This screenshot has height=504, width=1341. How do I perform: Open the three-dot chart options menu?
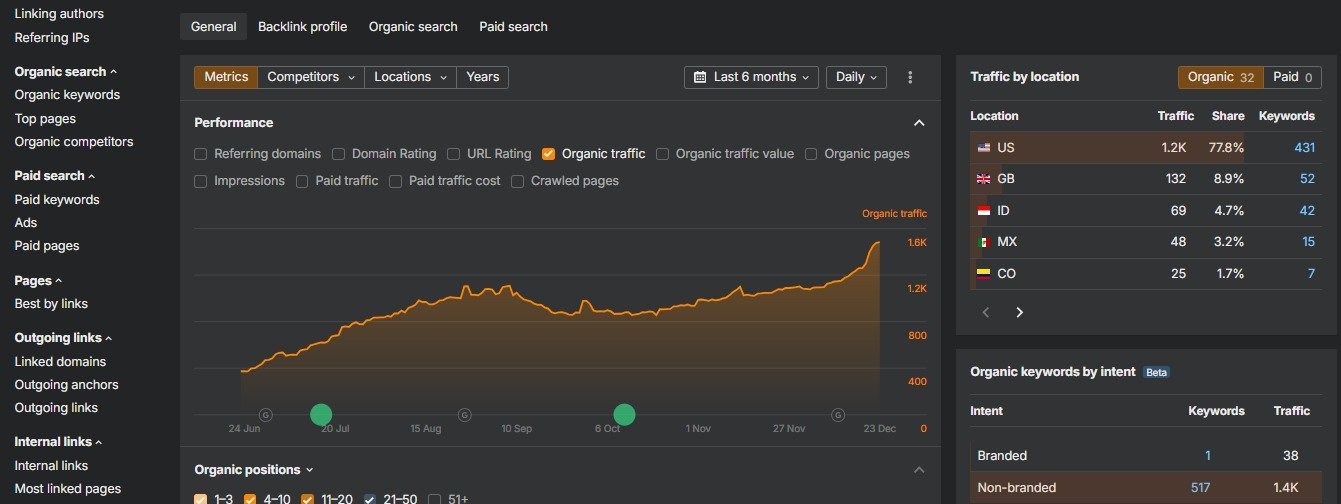[x=910, y=77]
